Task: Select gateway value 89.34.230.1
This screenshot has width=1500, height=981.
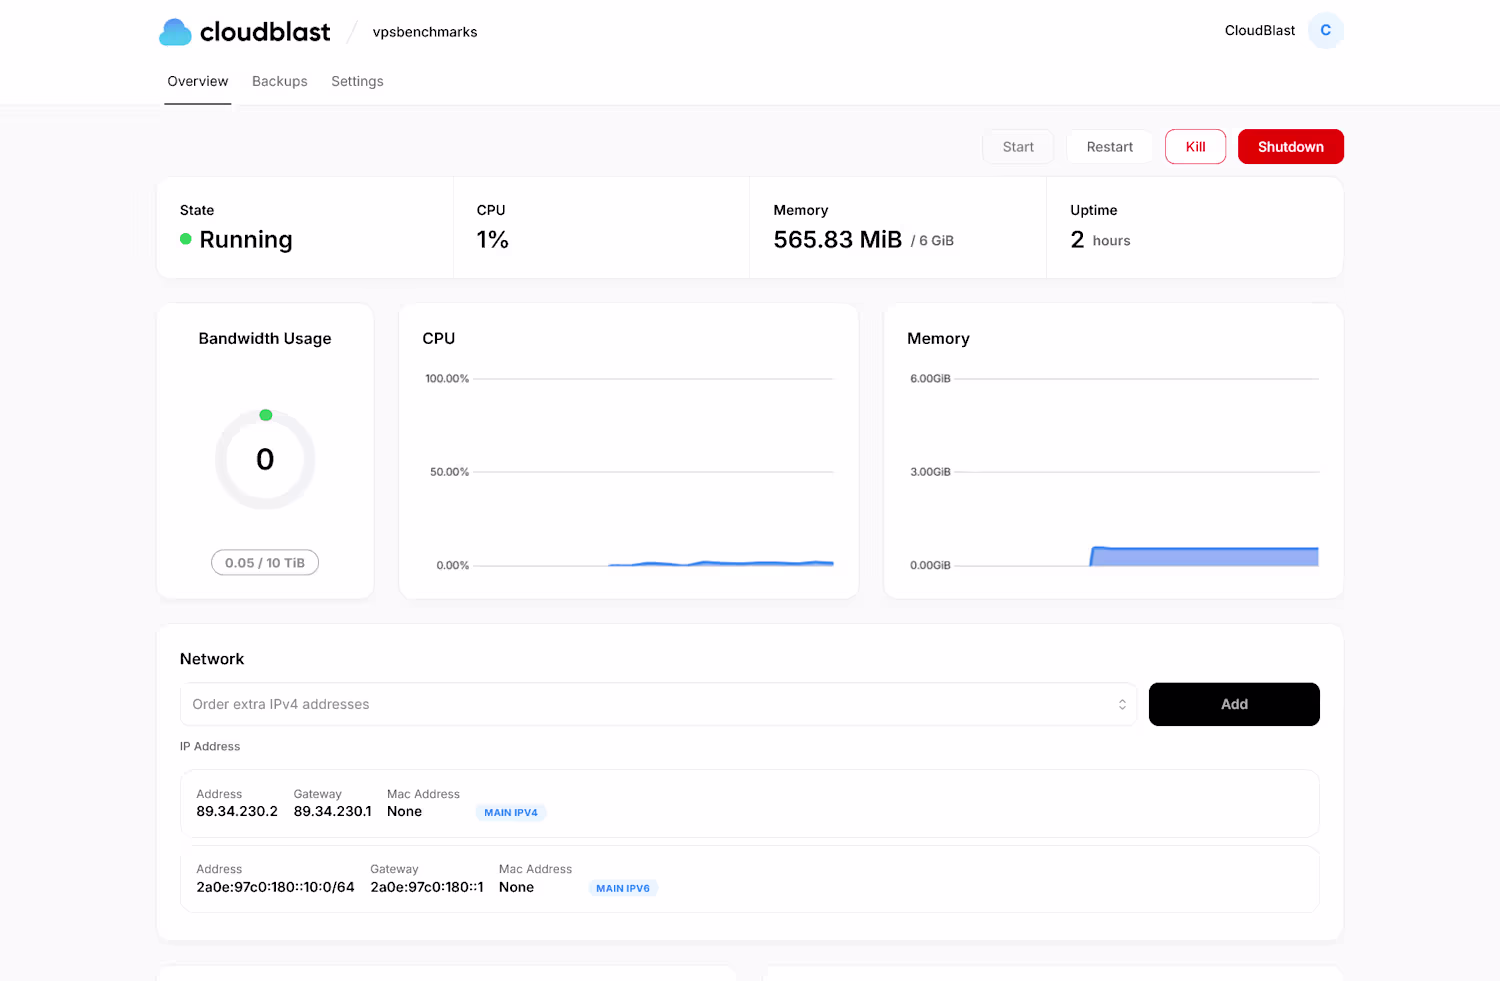Action: coord(332,811)
